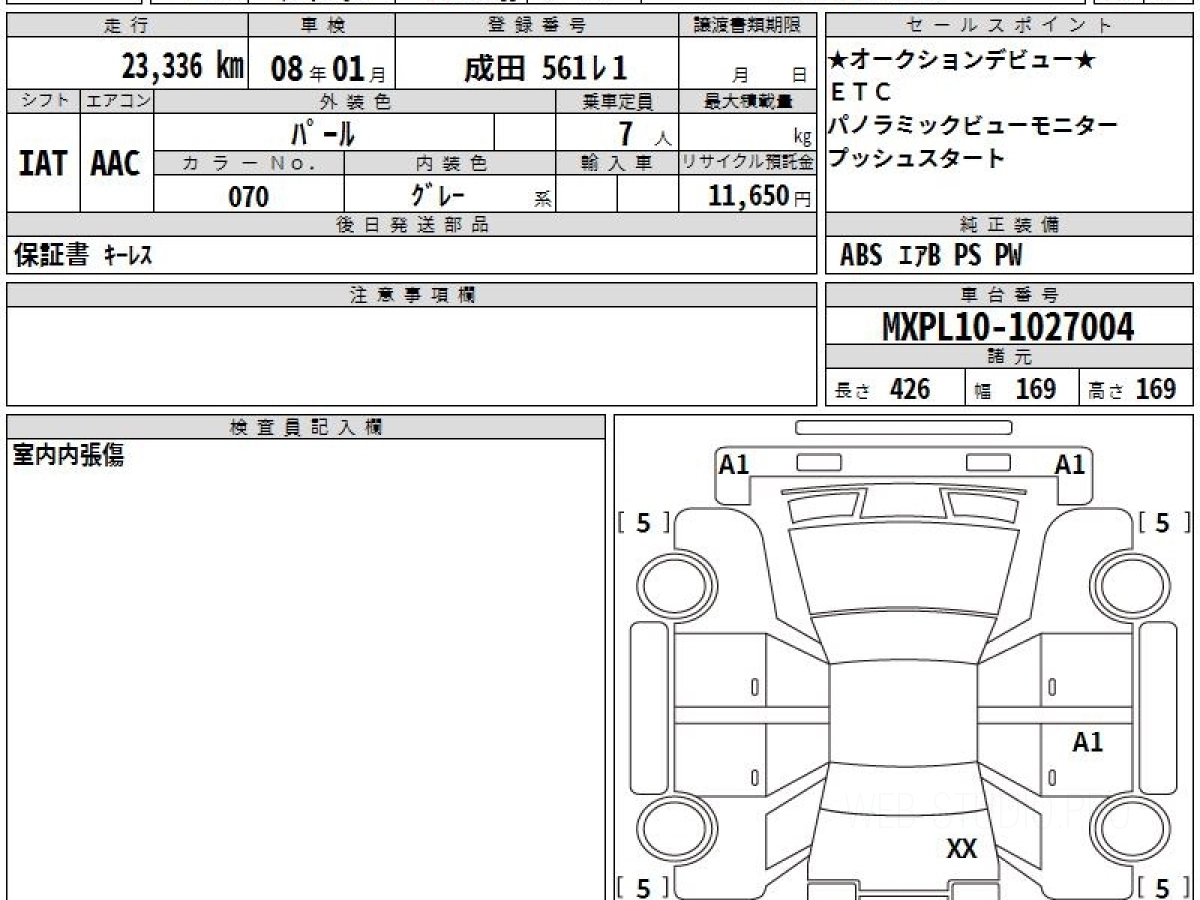Click the シフト header cell
Screen dimensions: 1200x900
[43, 101]
